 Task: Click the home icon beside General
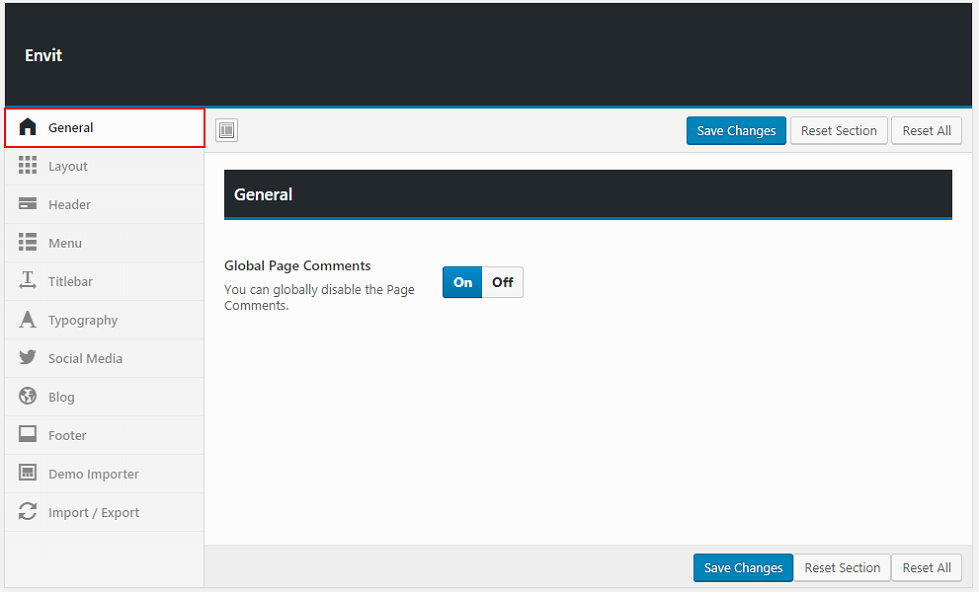(x=28, y=127)
